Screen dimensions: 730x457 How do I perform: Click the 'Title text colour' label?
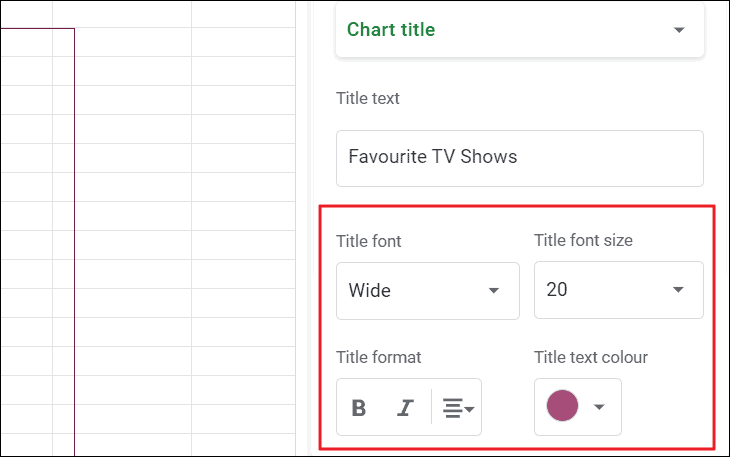[x=591, y=357]
